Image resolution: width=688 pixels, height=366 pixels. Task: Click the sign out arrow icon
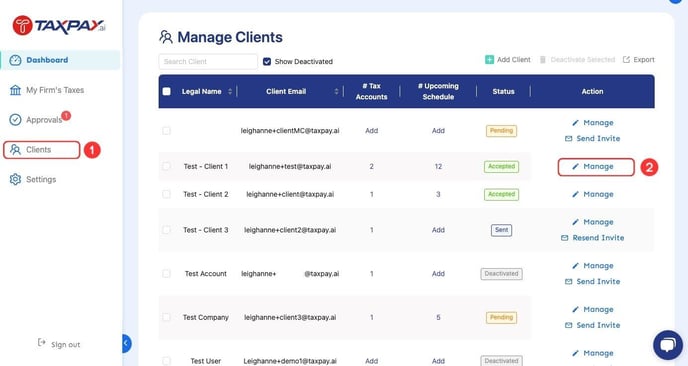tap(42, 342)
